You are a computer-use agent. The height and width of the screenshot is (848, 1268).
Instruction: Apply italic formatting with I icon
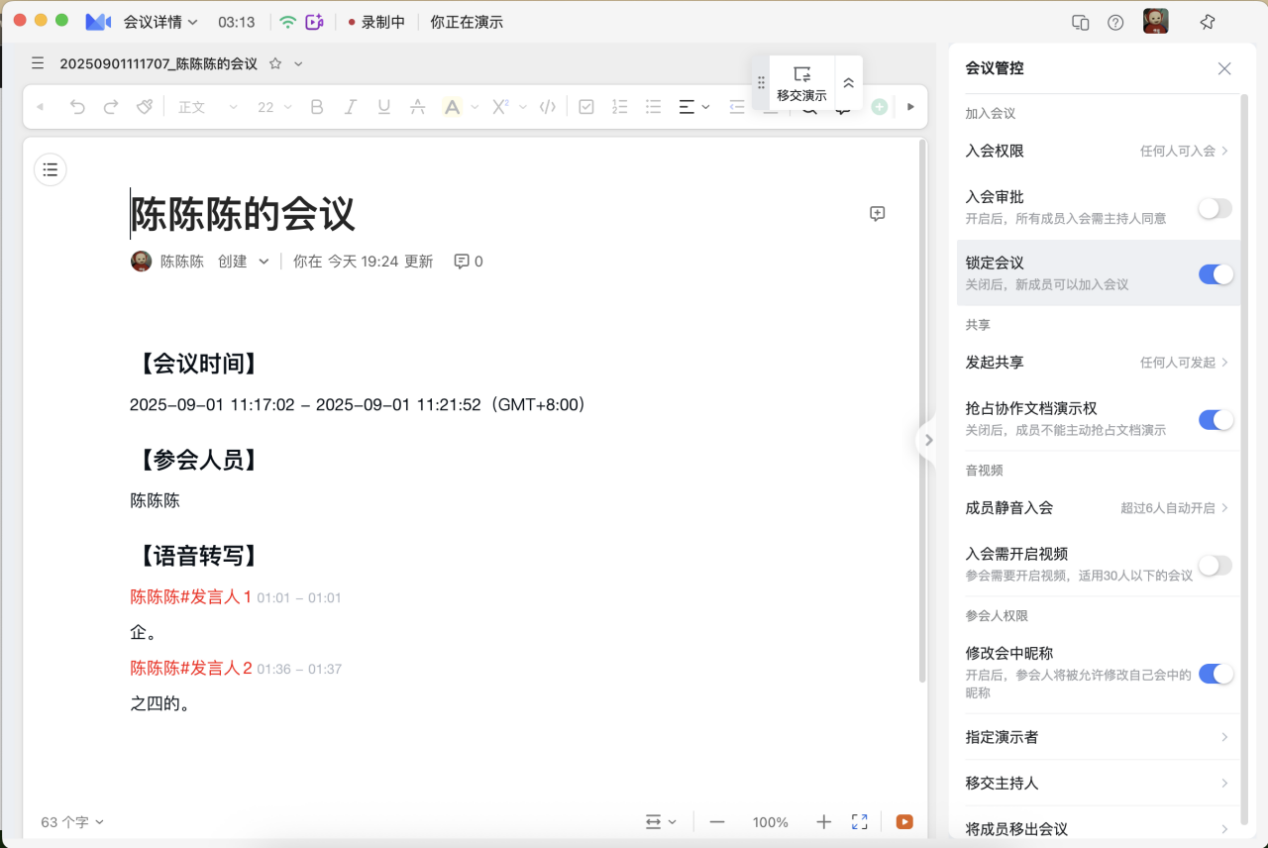tap(350, 107)
